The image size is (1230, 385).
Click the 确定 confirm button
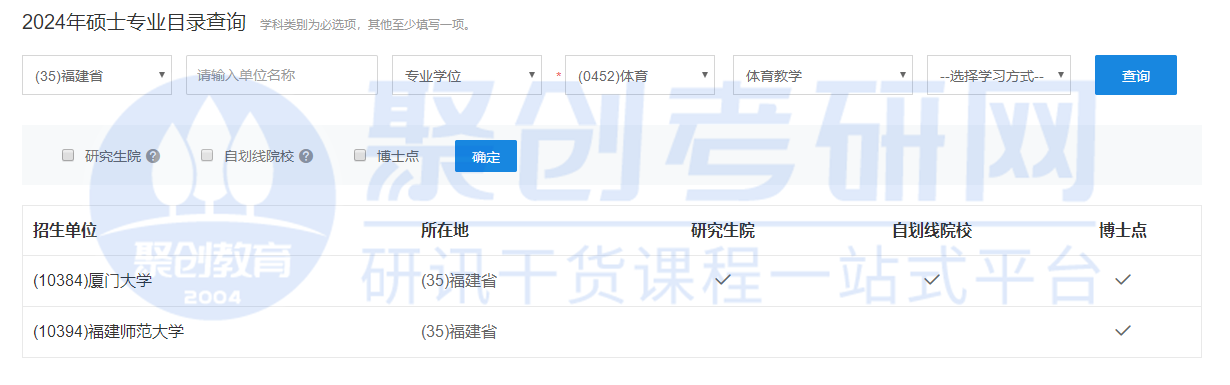click(x=486, y=156)
